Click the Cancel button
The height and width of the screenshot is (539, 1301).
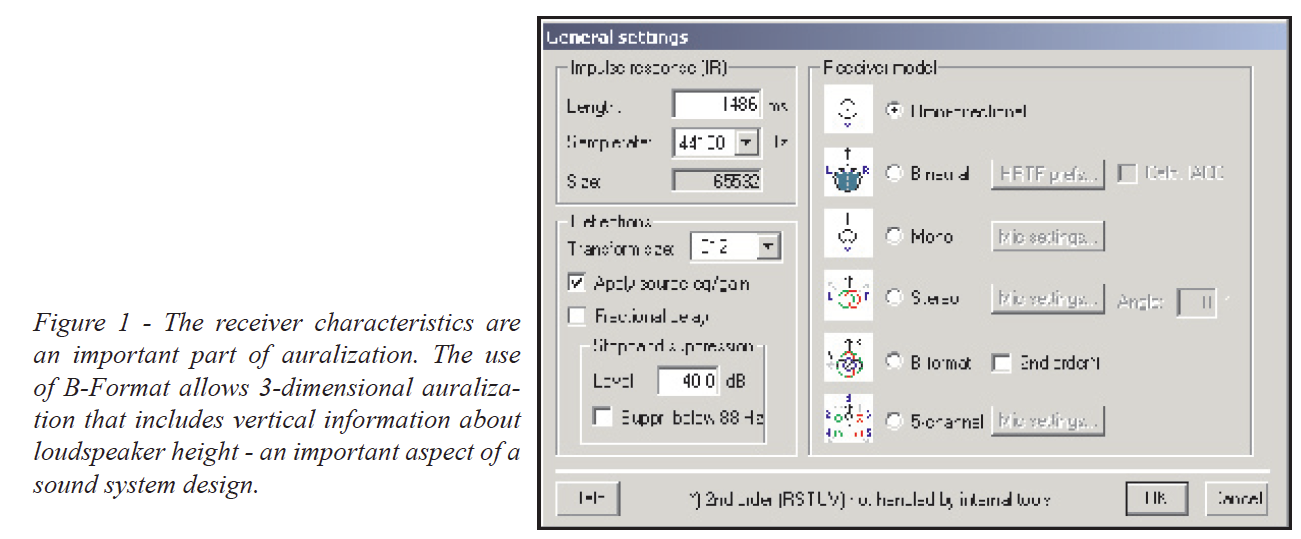click(1238, 498)
